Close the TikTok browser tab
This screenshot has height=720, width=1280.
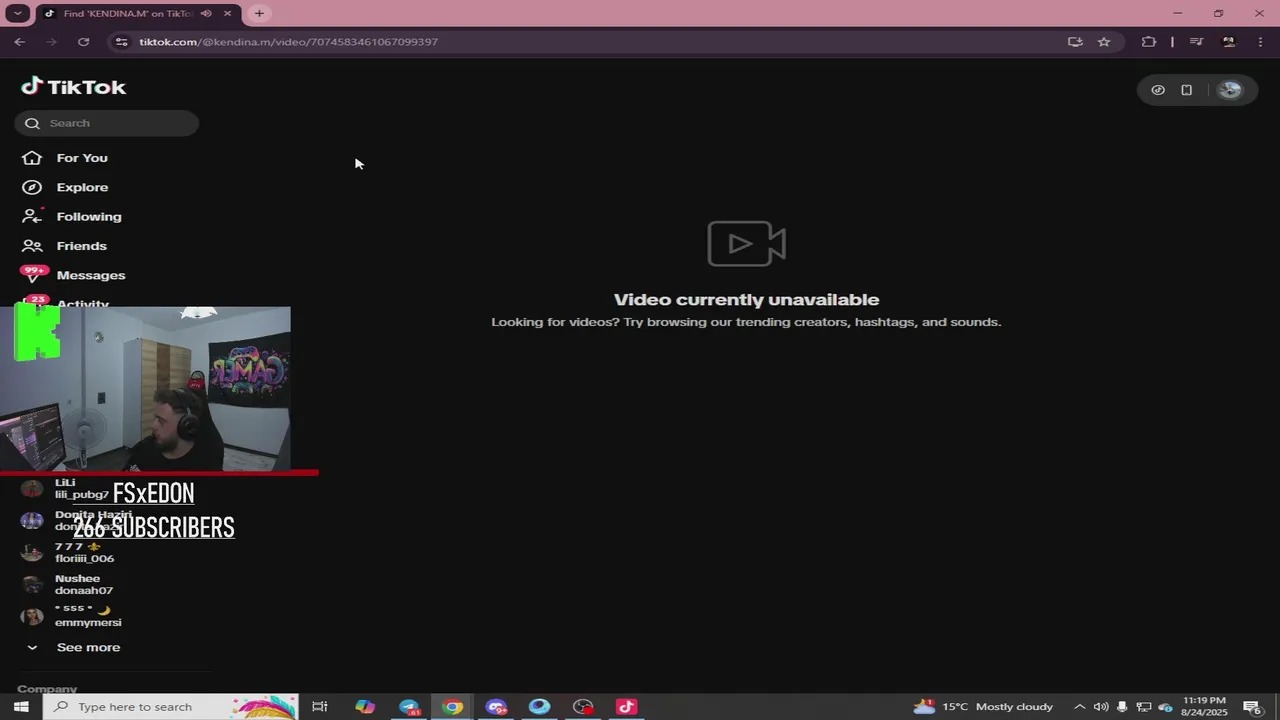click(227, 13)
